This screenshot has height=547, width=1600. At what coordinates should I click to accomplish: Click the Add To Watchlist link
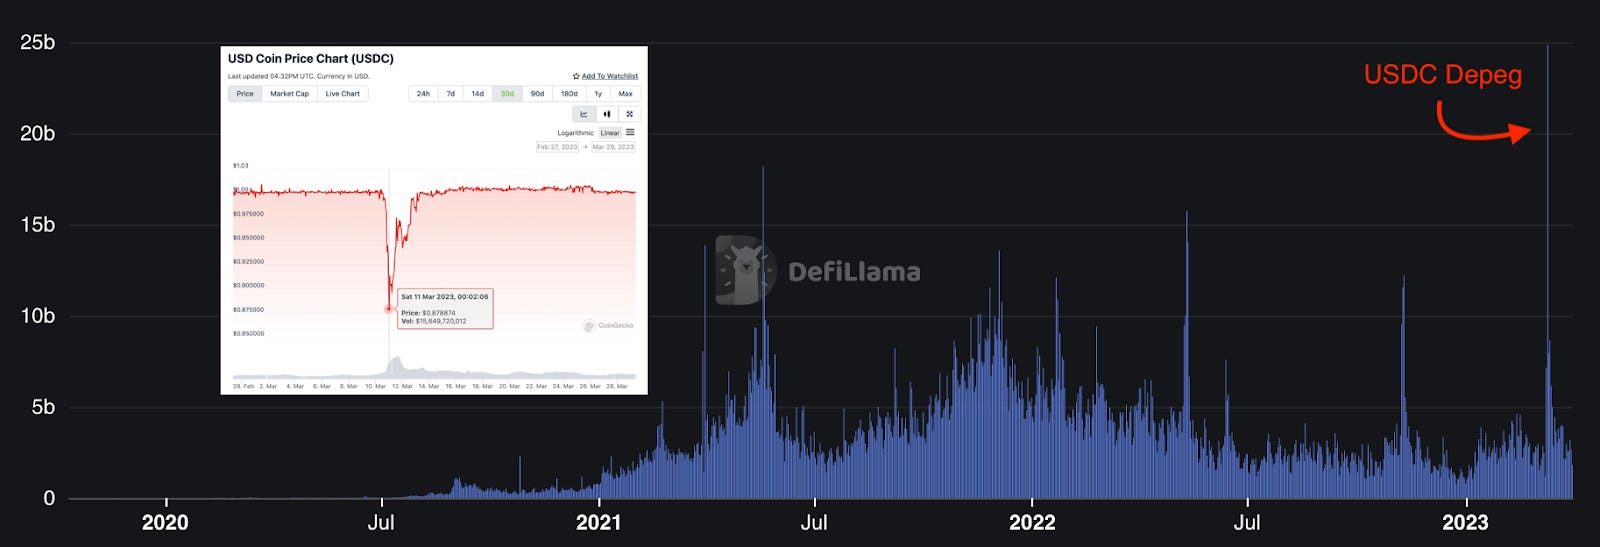point(610,76)
